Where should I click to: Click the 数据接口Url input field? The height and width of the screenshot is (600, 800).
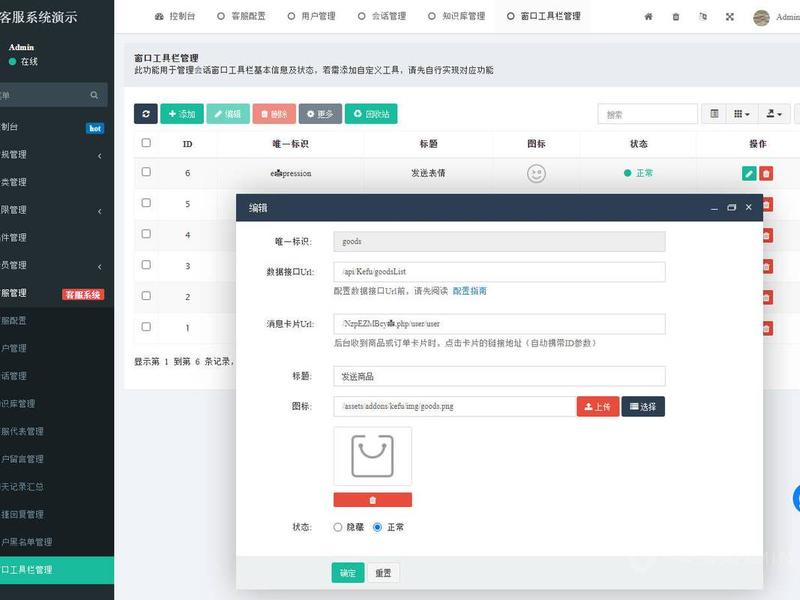point(499,271)
